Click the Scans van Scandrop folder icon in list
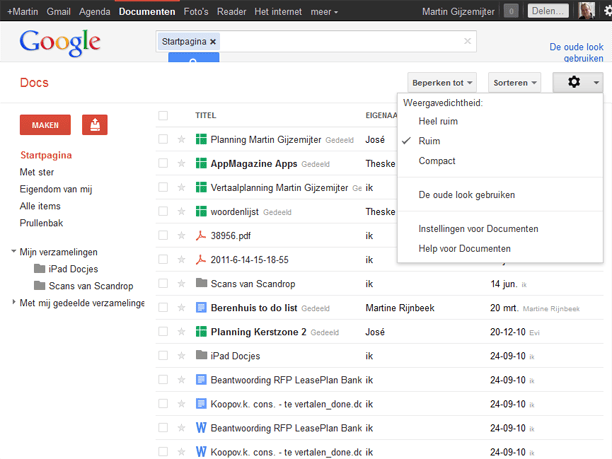 point(201,284)
